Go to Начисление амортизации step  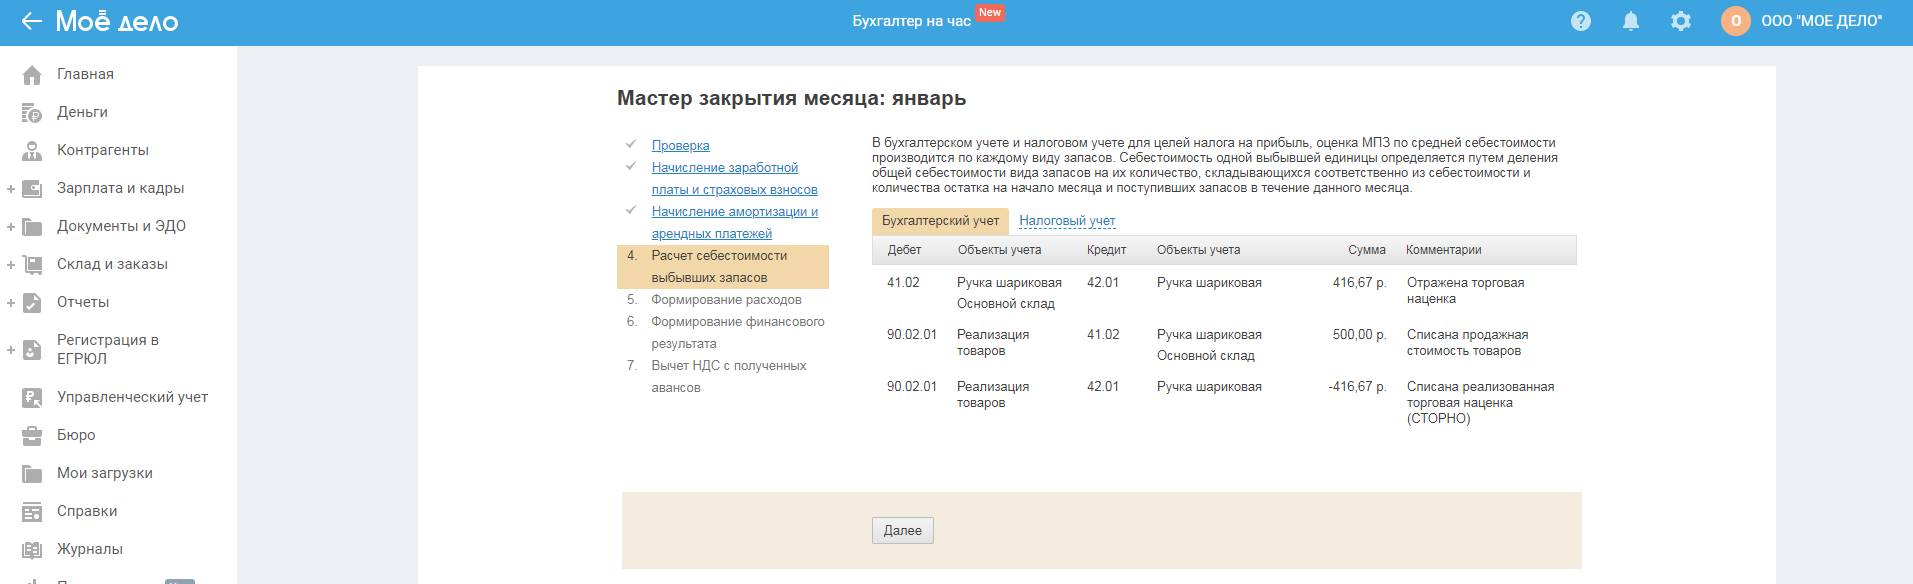tap(735, 223)
